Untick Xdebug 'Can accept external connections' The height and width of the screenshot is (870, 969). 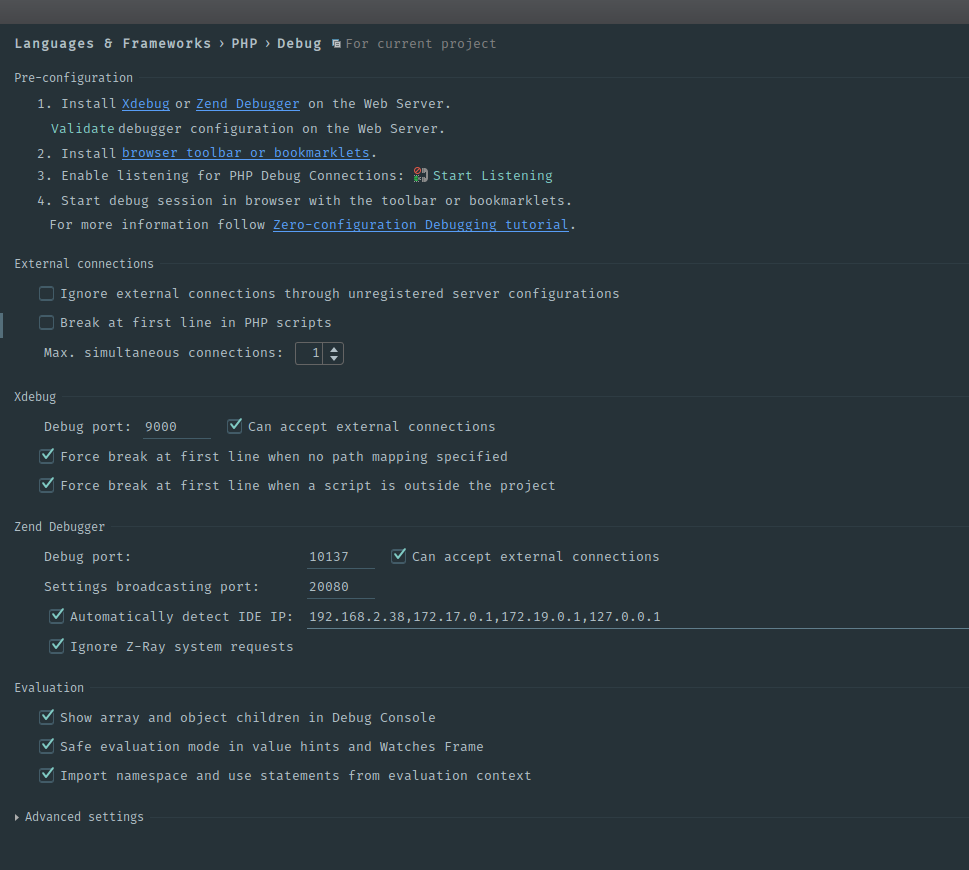234,426
